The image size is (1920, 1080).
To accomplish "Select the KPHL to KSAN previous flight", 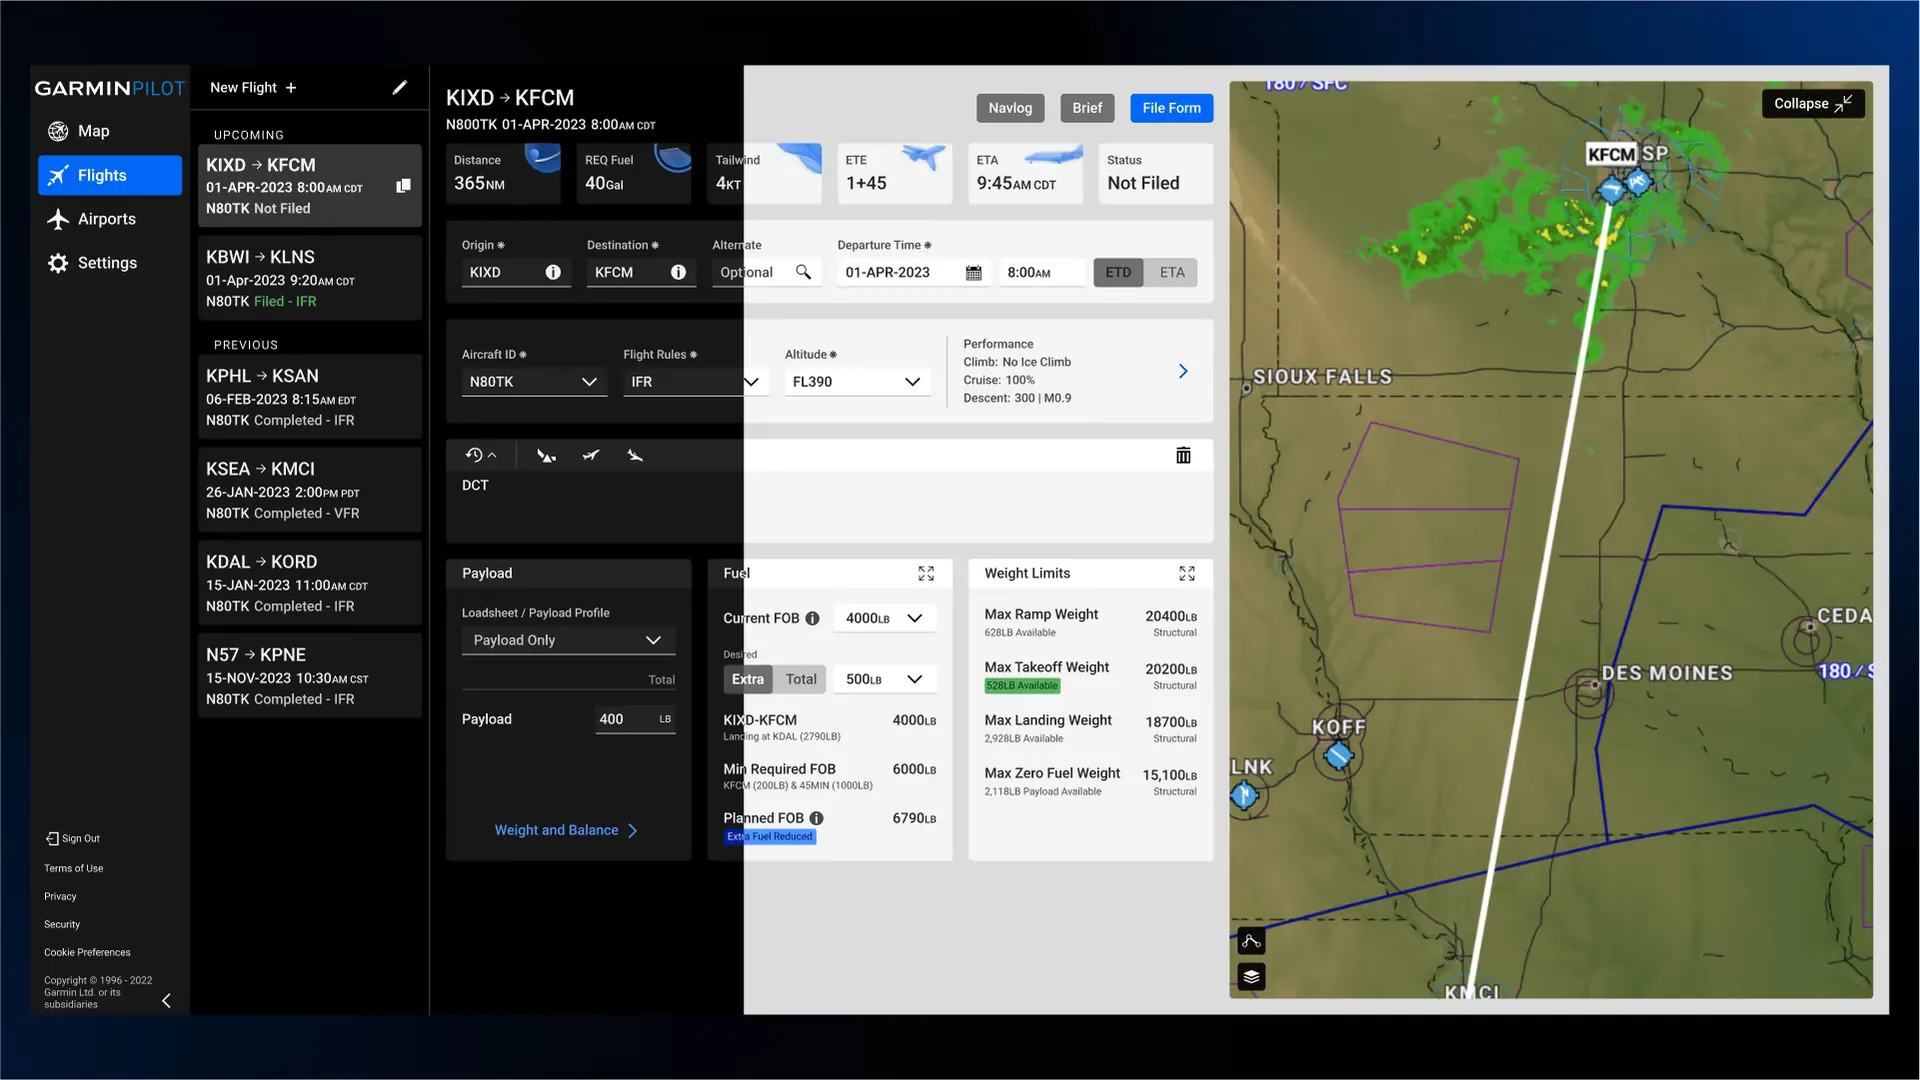I will tap(310, 397).
